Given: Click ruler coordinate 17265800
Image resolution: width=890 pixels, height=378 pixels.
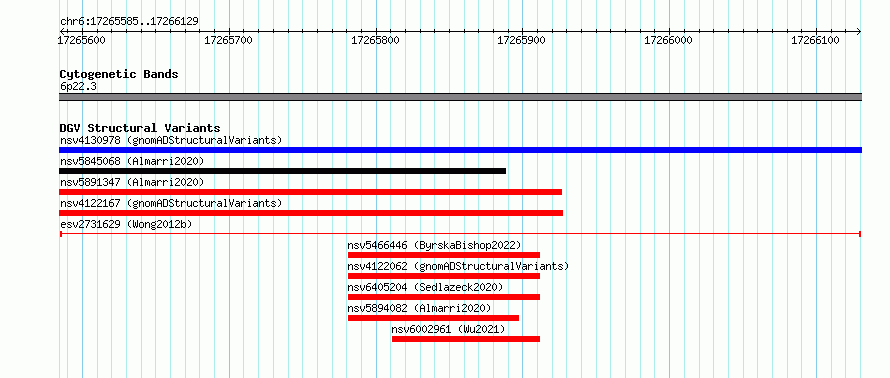Looking at the screenshot, I should (x=375, y=40).
